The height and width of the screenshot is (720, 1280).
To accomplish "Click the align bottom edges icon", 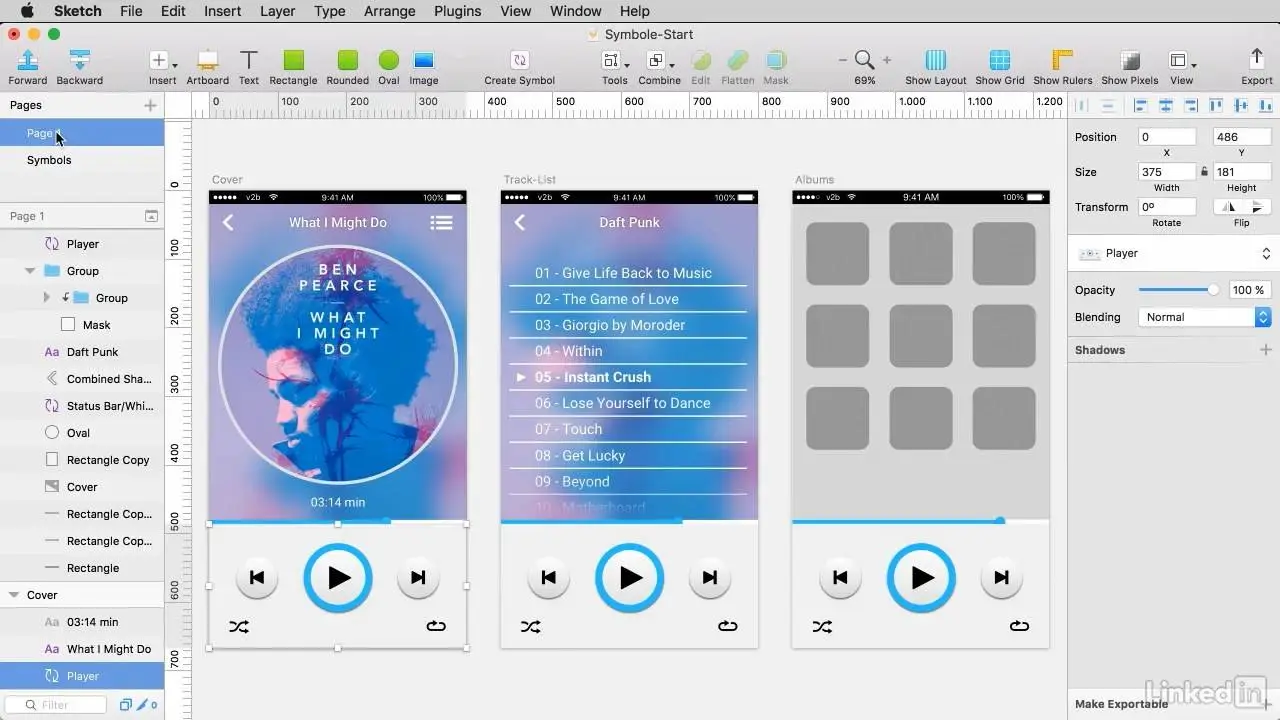I will 1266,105.
